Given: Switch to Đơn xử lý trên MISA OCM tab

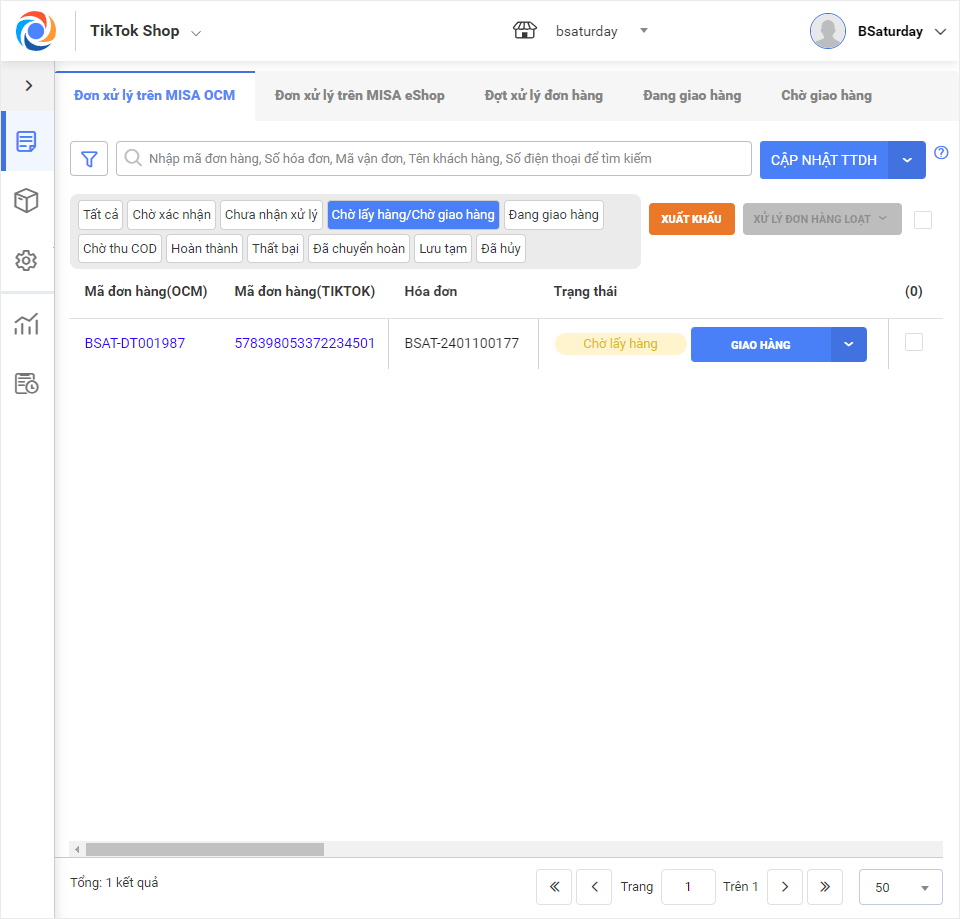Looking at the screenshot, I should point(154,96).
